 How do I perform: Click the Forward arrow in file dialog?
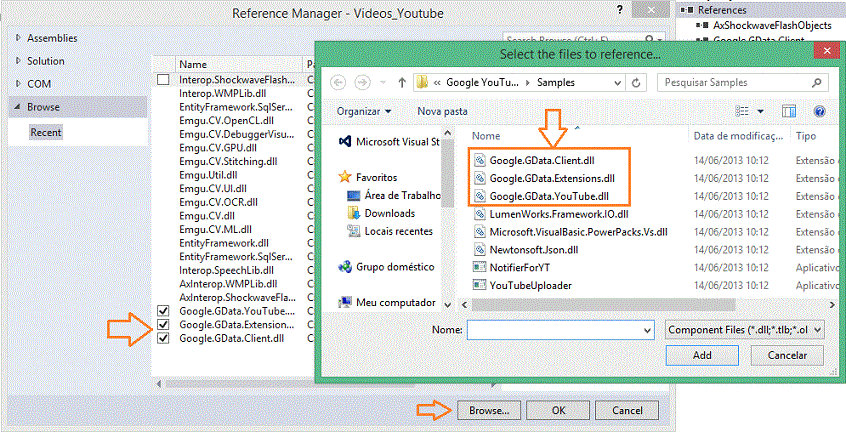coord(362,83)
